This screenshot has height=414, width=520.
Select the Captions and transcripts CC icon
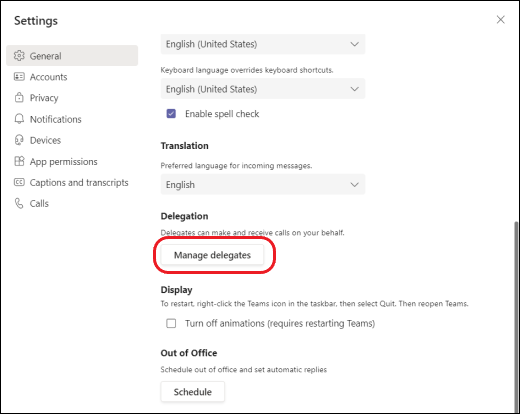click(19, 182)
